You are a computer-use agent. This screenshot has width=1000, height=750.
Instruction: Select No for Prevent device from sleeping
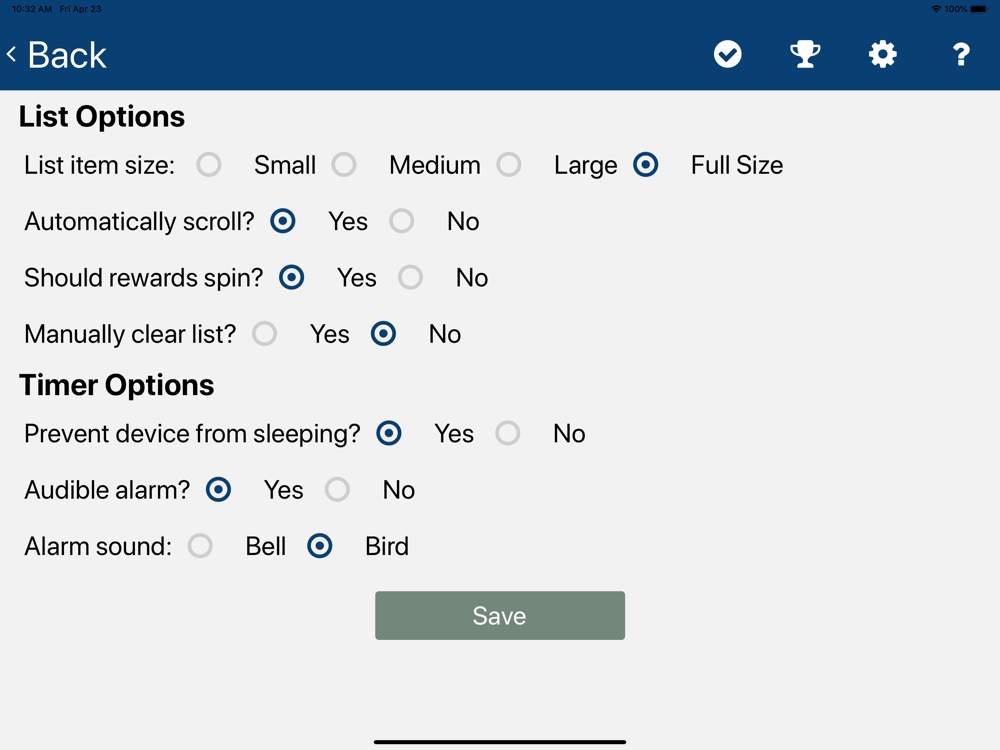508,433
